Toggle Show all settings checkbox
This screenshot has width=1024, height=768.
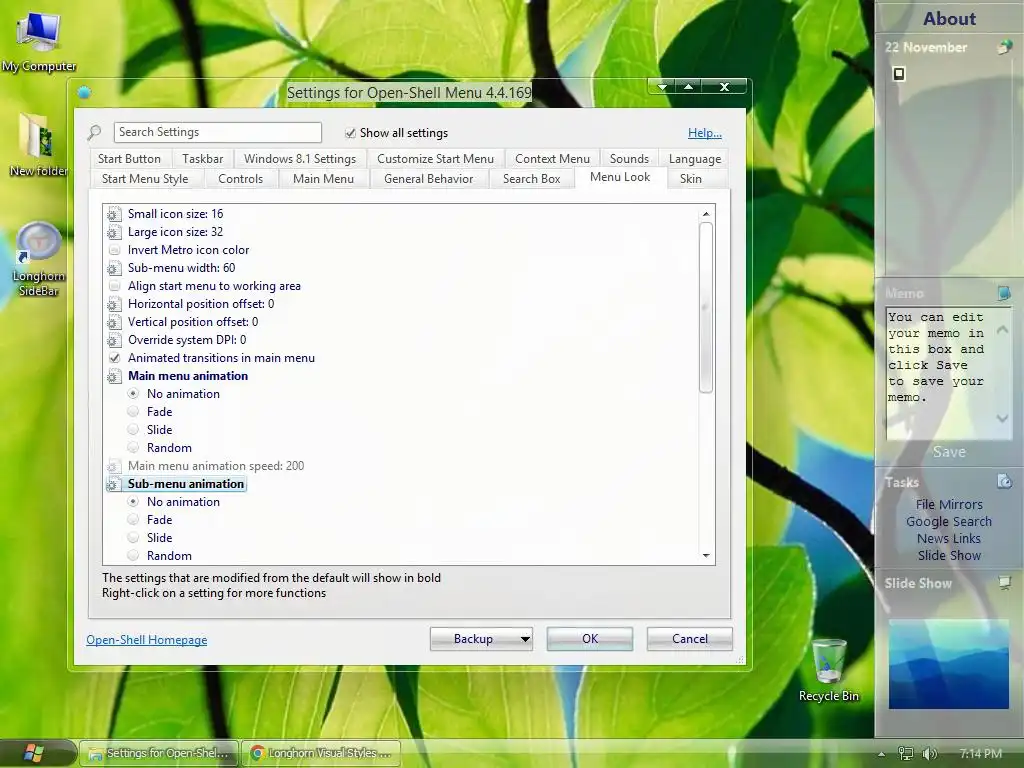(351, 133)
